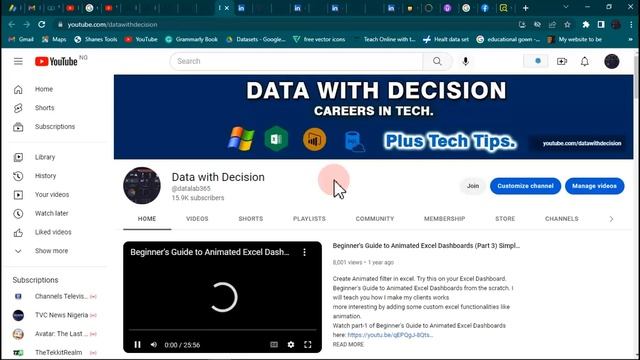Open the CHANNELS tab
The image size is (640, 360).
[562, 219]
